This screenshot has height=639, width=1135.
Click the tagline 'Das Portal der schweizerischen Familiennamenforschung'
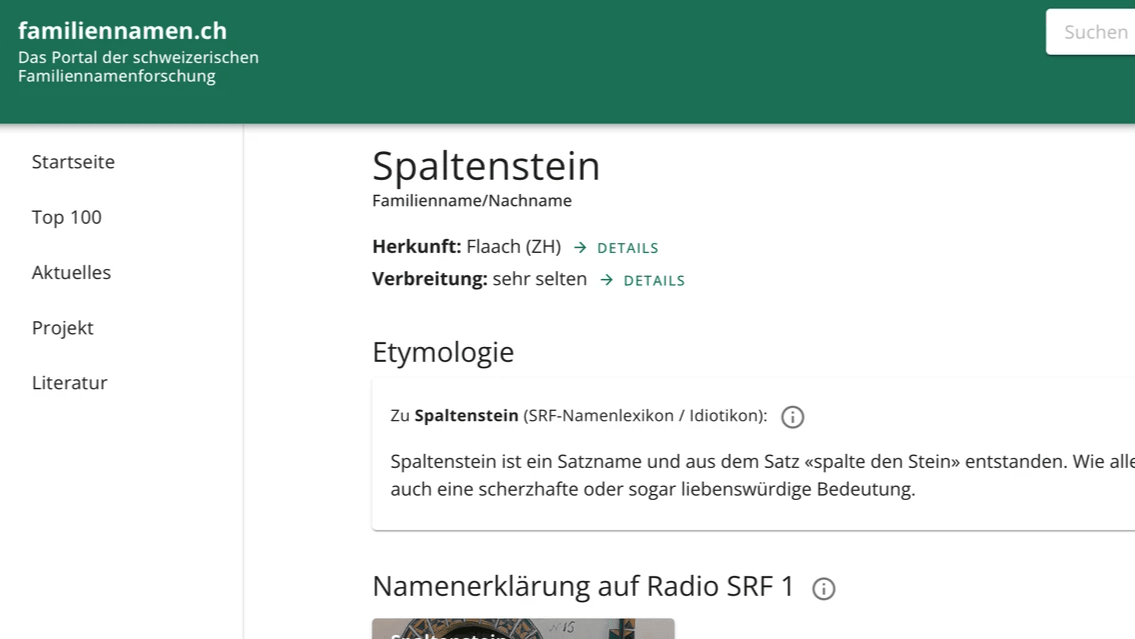coord(138,67)
